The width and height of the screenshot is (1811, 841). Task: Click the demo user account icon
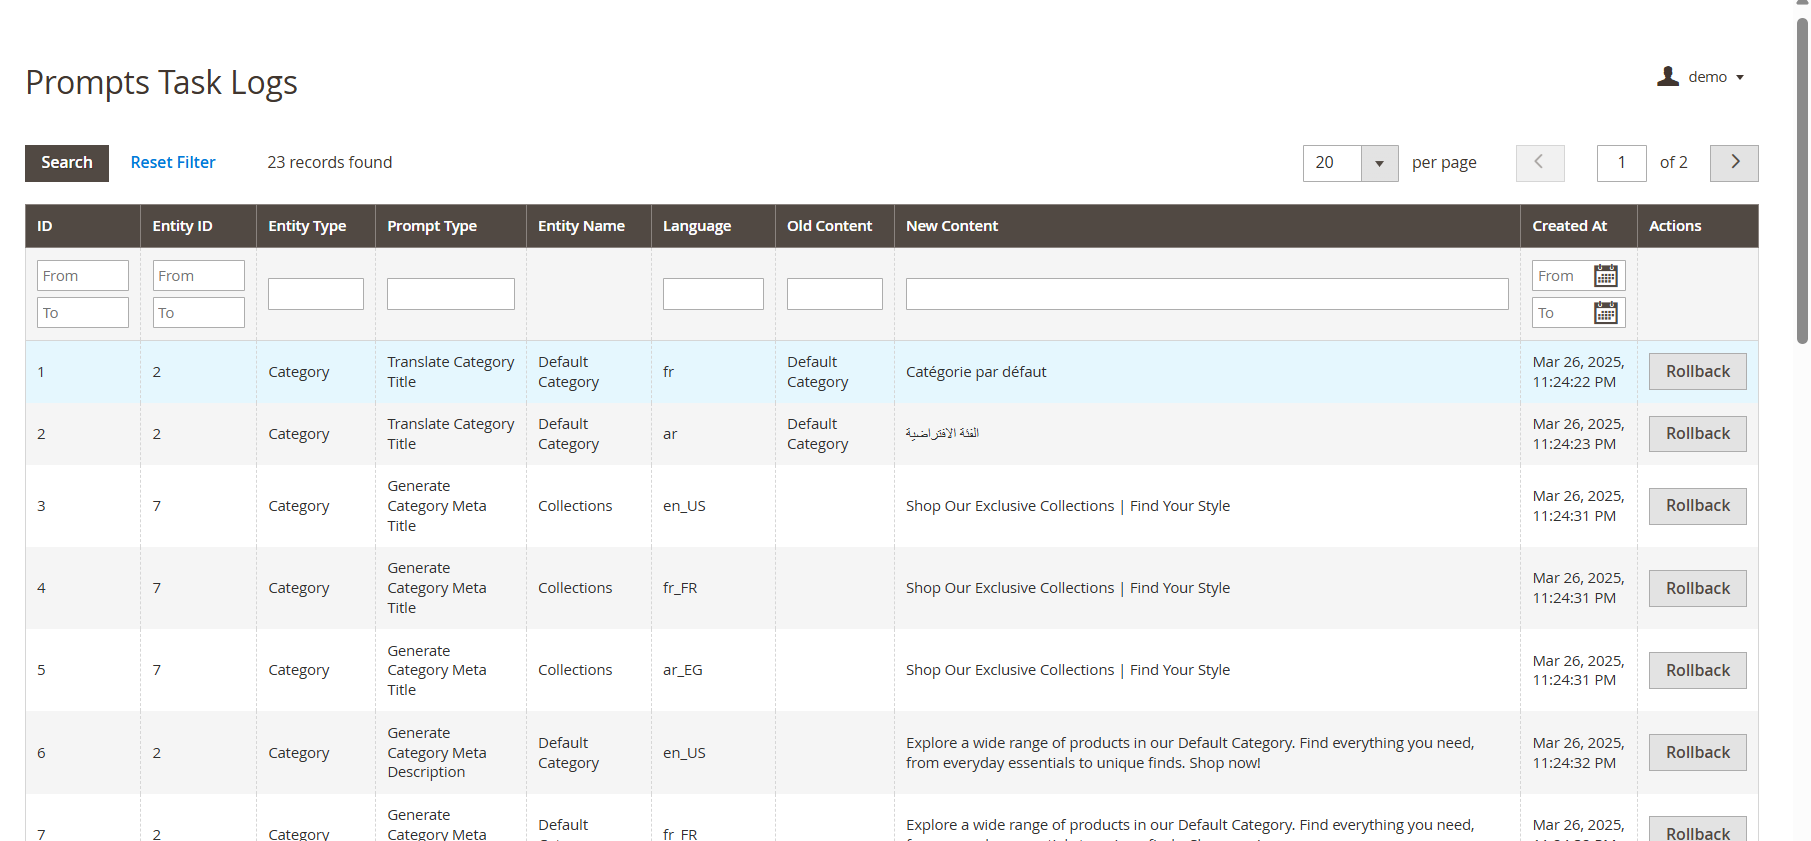point(1667,77)
